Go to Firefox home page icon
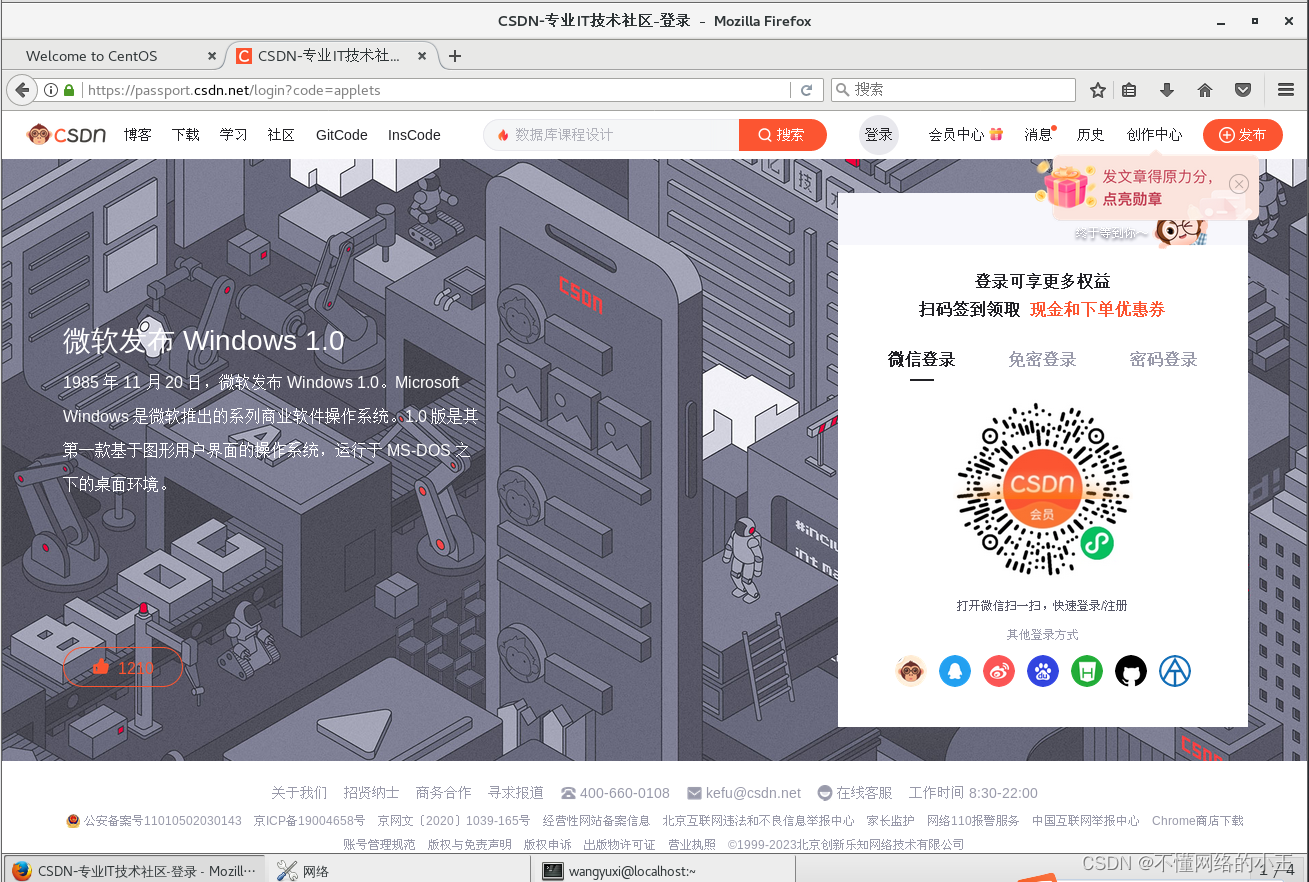The image size is (1309, 882). tap(1205, 90)
